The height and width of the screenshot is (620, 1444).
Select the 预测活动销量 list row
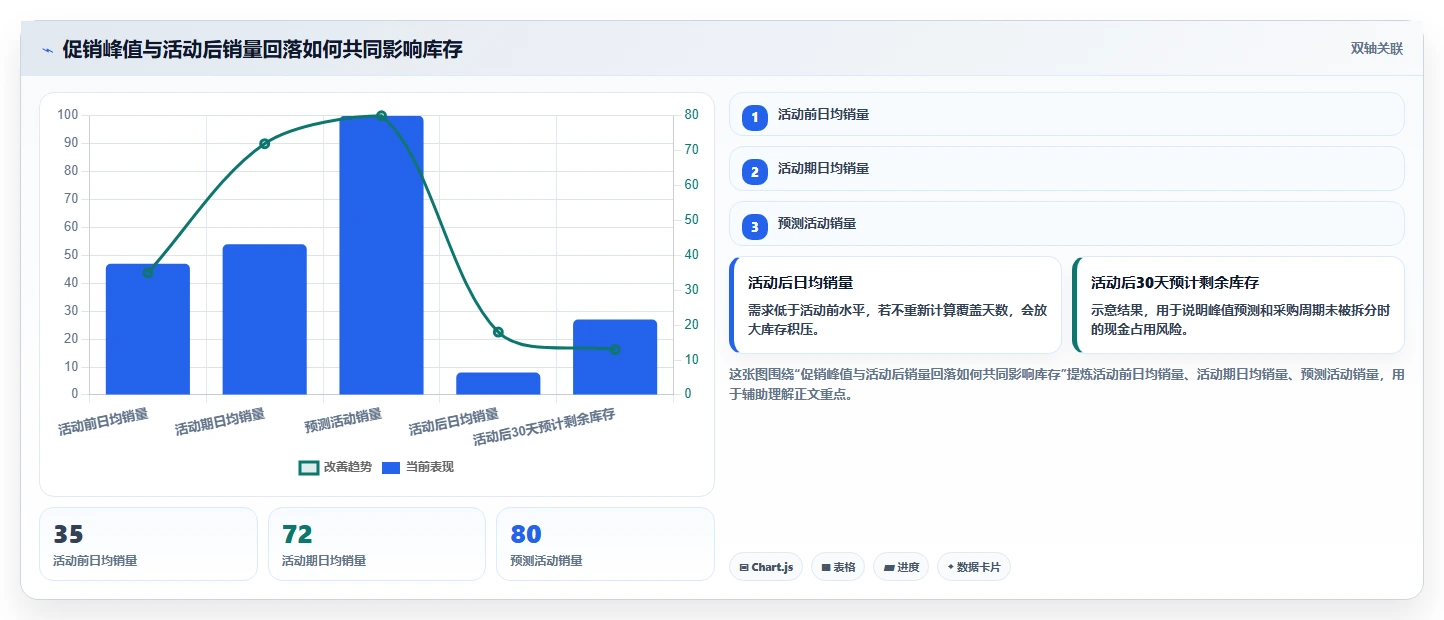[x=1067, y=224]
